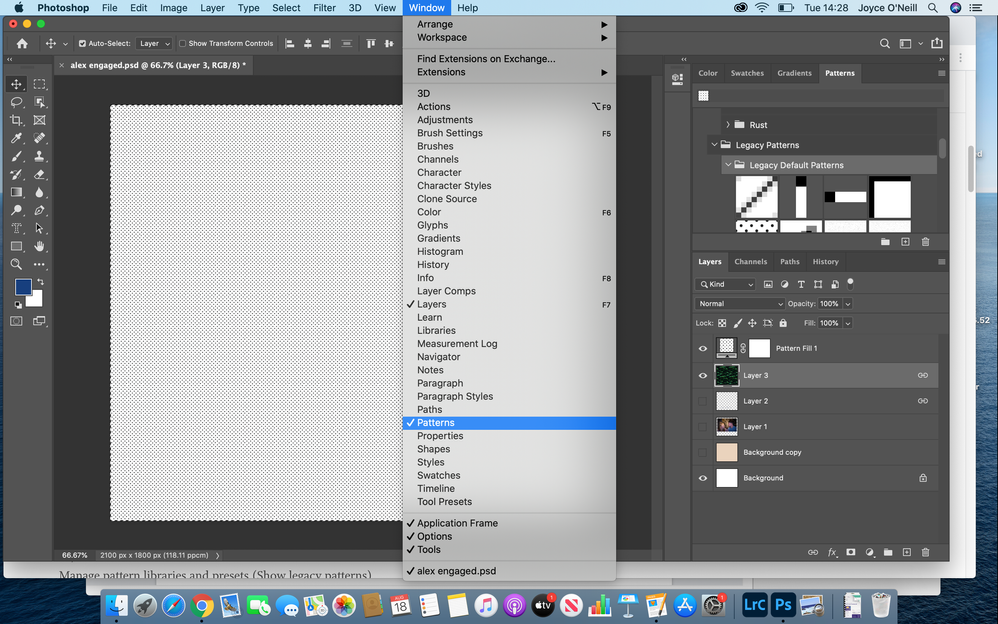
Task: Delete a layer using the trash icon
Action: pos(926,552)
